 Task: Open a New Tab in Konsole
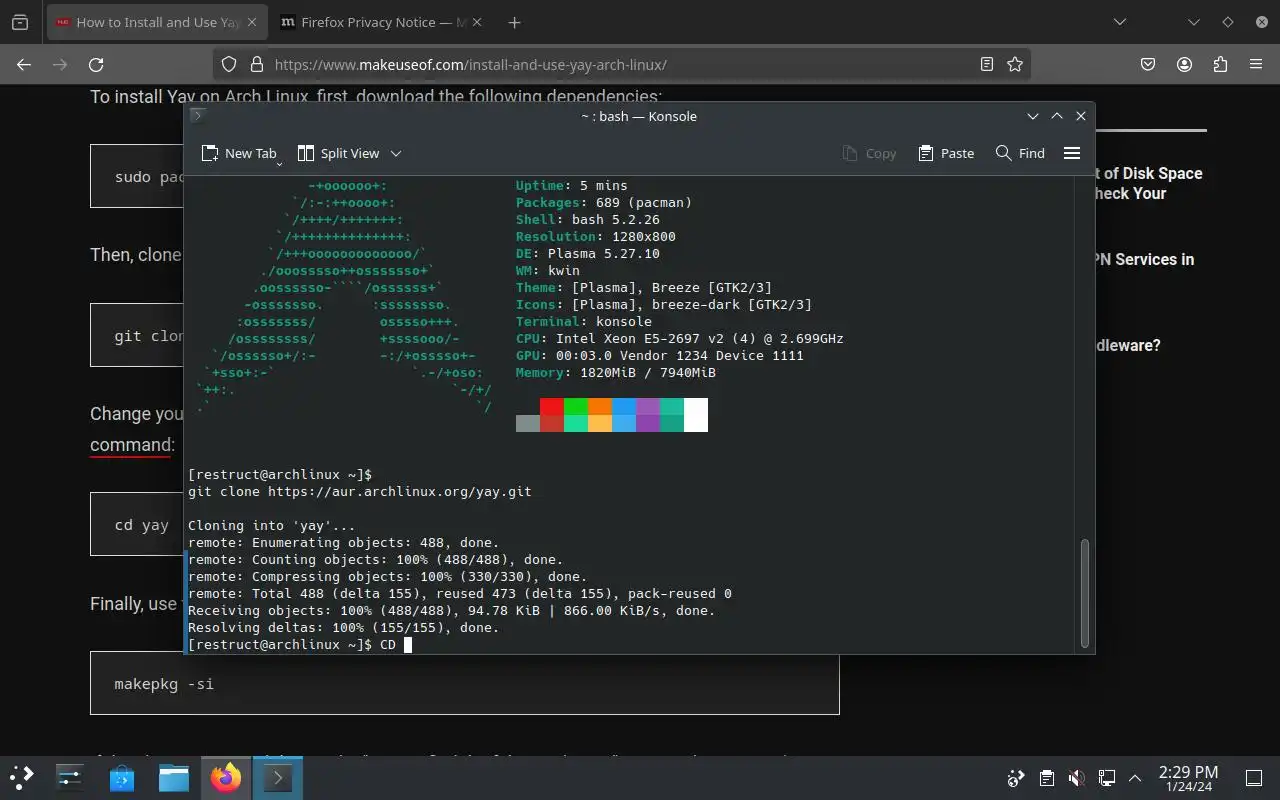point(238,153)
